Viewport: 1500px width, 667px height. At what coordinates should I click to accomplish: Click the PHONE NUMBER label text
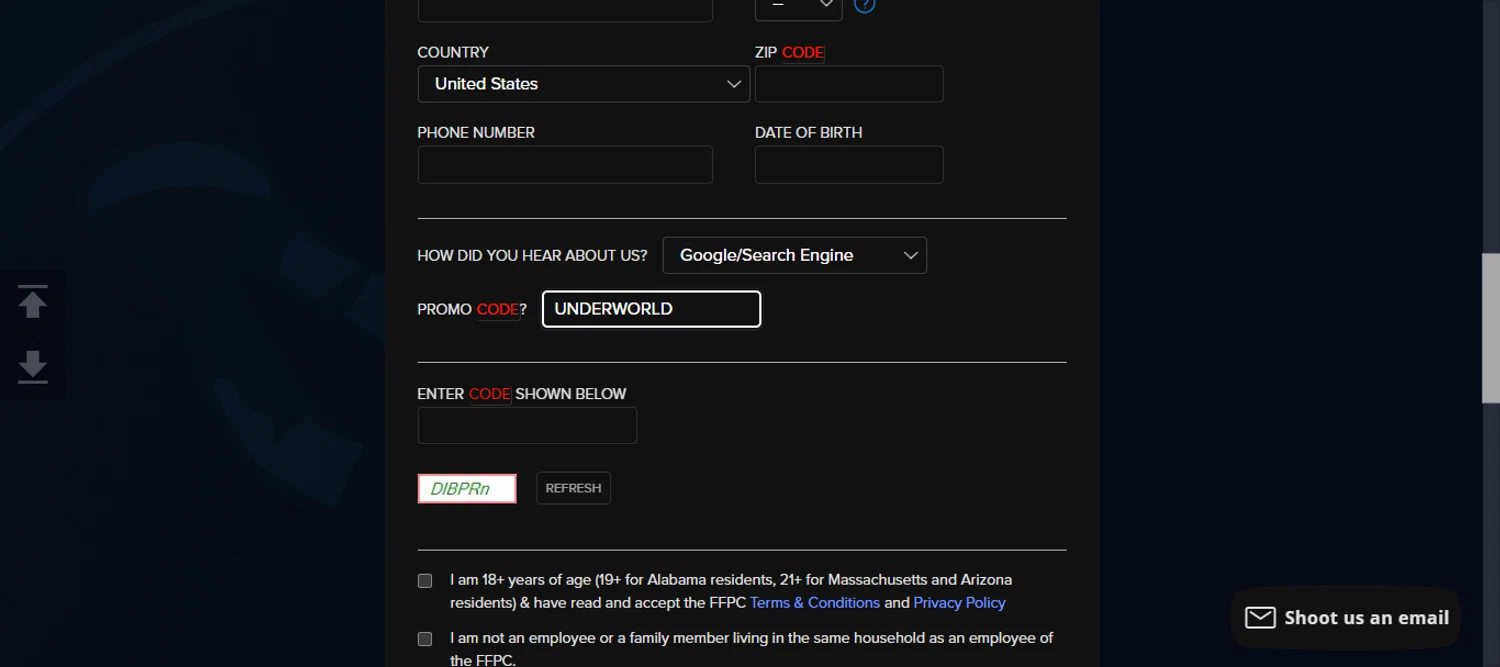(476, 132)
